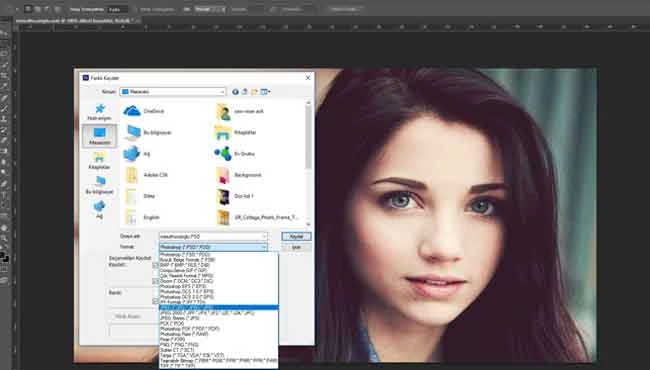The height and width of the screenshot is (370, 650).
Task: Select Kitaplıklar in the file list
Action: click(236, 133)
